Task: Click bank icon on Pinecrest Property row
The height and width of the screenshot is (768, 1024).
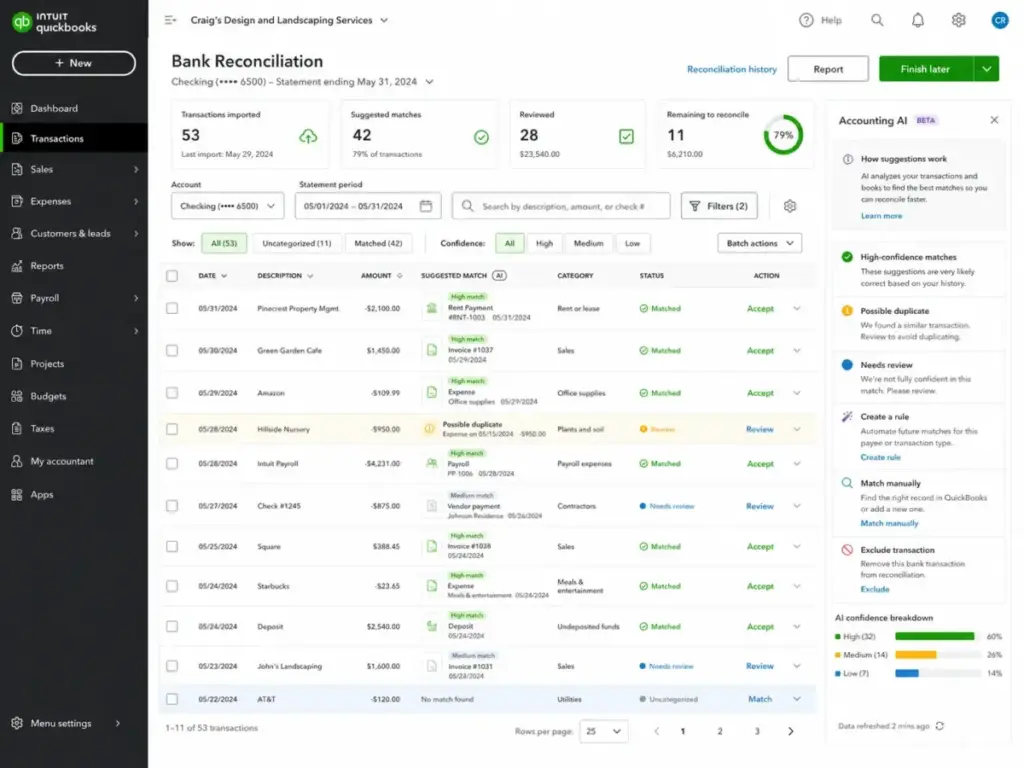Action: point(432,308)
